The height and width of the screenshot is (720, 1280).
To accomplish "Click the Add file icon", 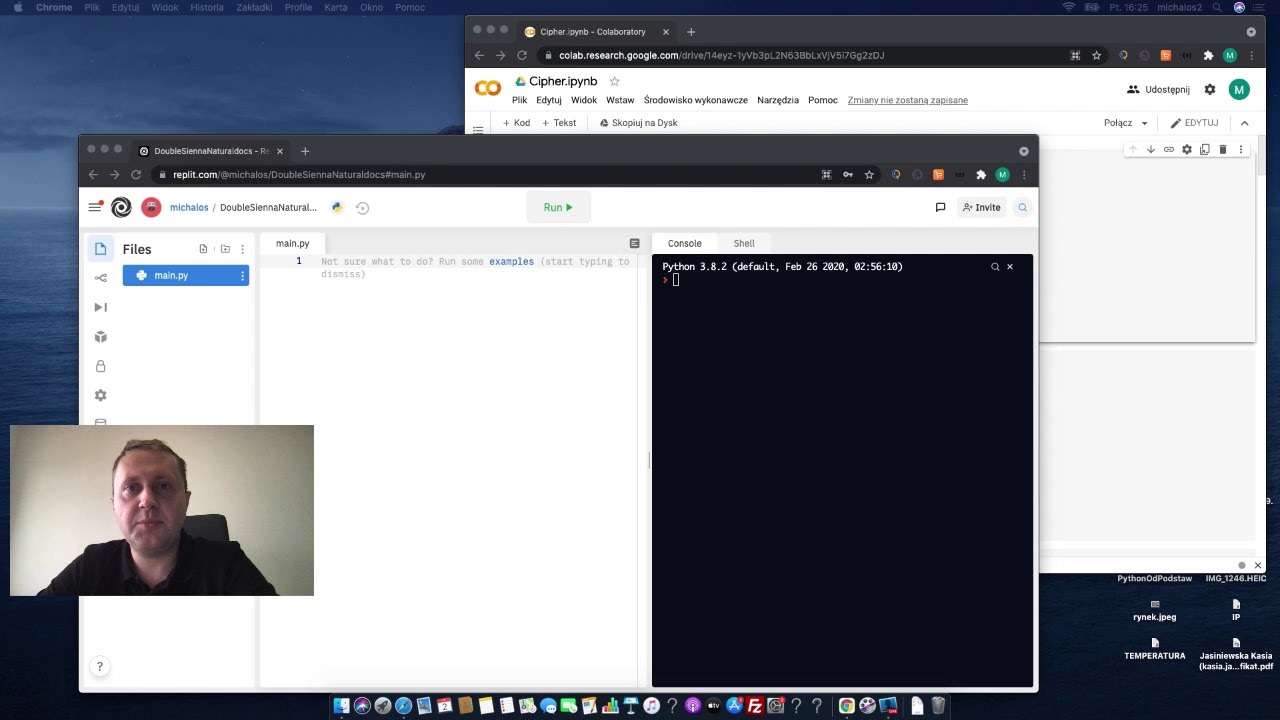I will click(203, 249).
